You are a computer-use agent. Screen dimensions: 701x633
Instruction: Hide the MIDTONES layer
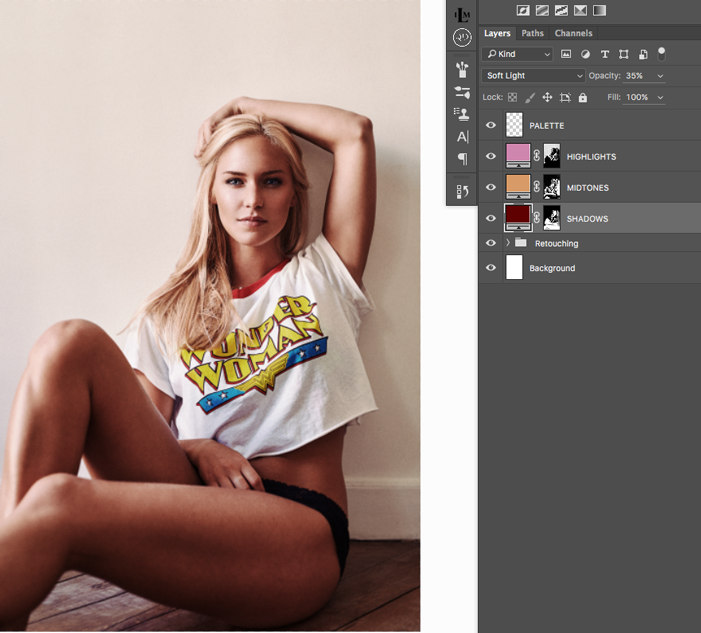(x=490, y=187)
